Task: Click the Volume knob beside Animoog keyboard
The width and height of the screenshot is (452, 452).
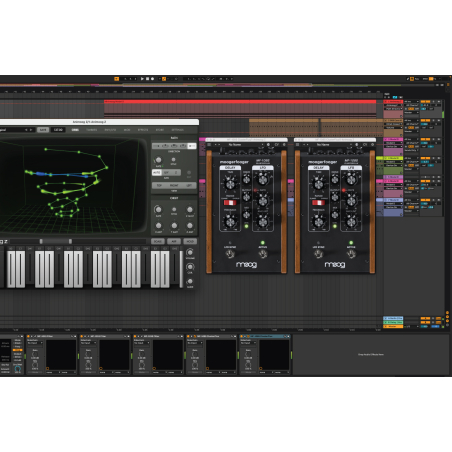Action: [190, 252]
